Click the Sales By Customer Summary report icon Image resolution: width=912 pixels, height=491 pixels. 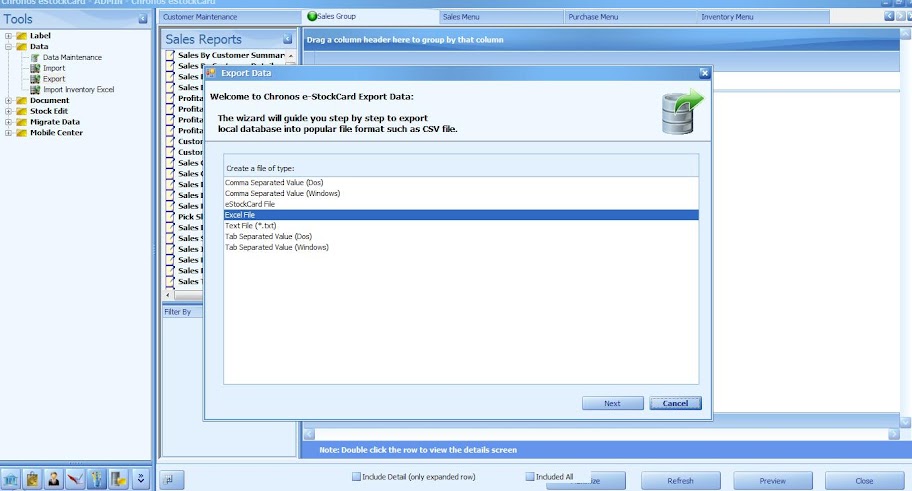click(x=170, y=55)
